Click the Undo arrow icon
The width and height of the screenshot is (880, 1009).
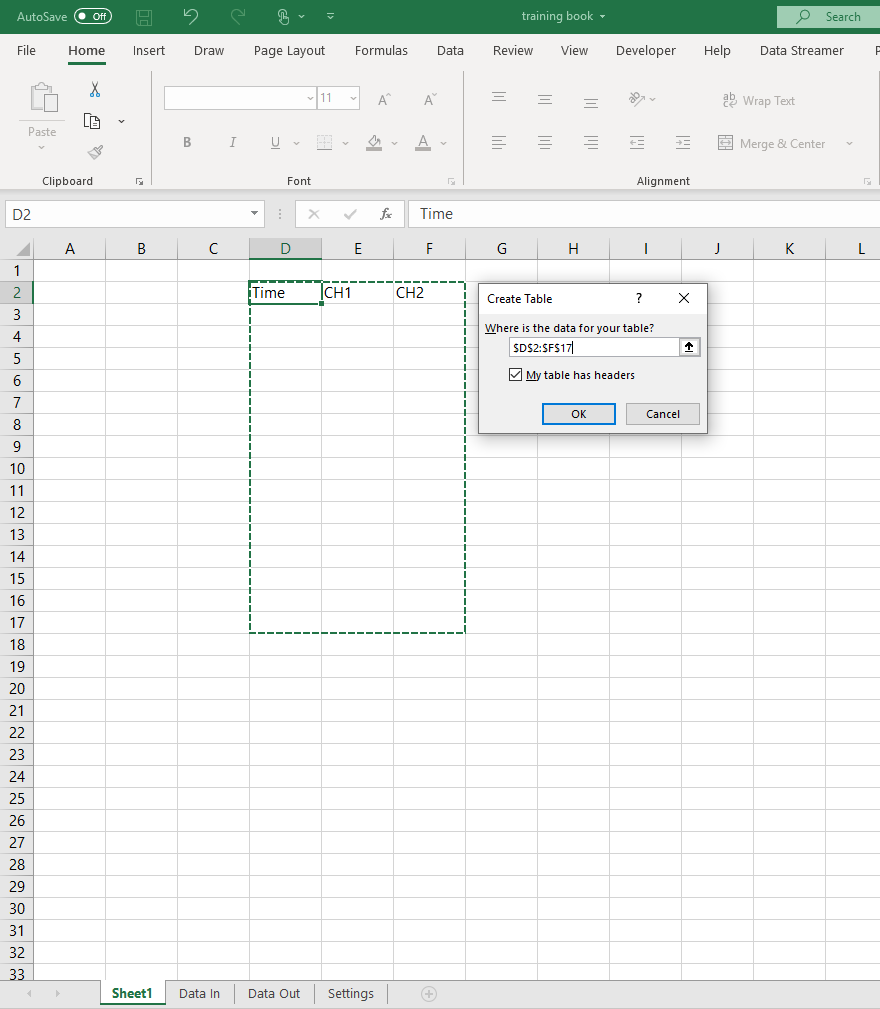190,16
